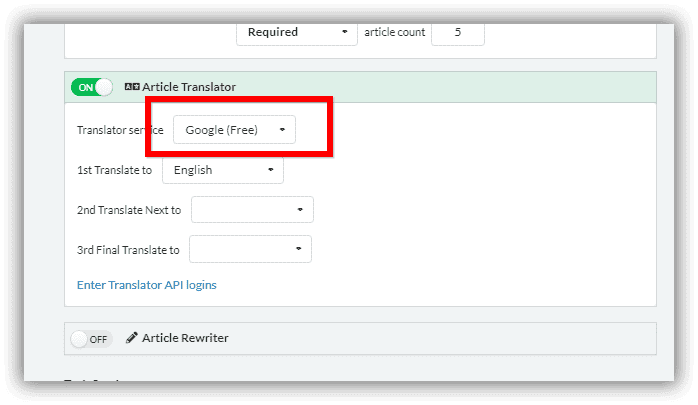The image size is (698, 405).
Task: Click the caret on 2nd Translate Next dropdown
Action: [x=300, y=209]
